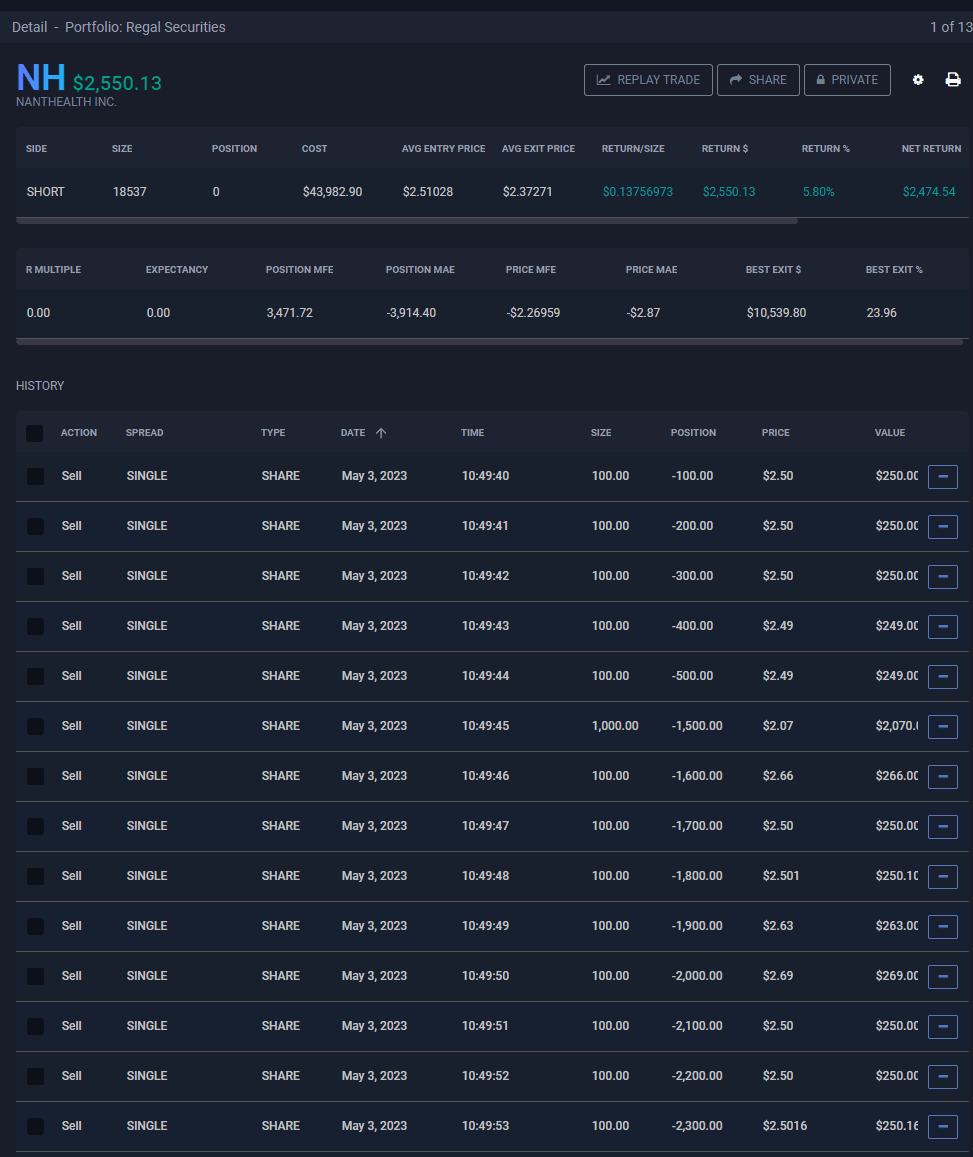Click the TYPE column header
Viewport: 973px width, 1157px height.
tap(273, 433)
